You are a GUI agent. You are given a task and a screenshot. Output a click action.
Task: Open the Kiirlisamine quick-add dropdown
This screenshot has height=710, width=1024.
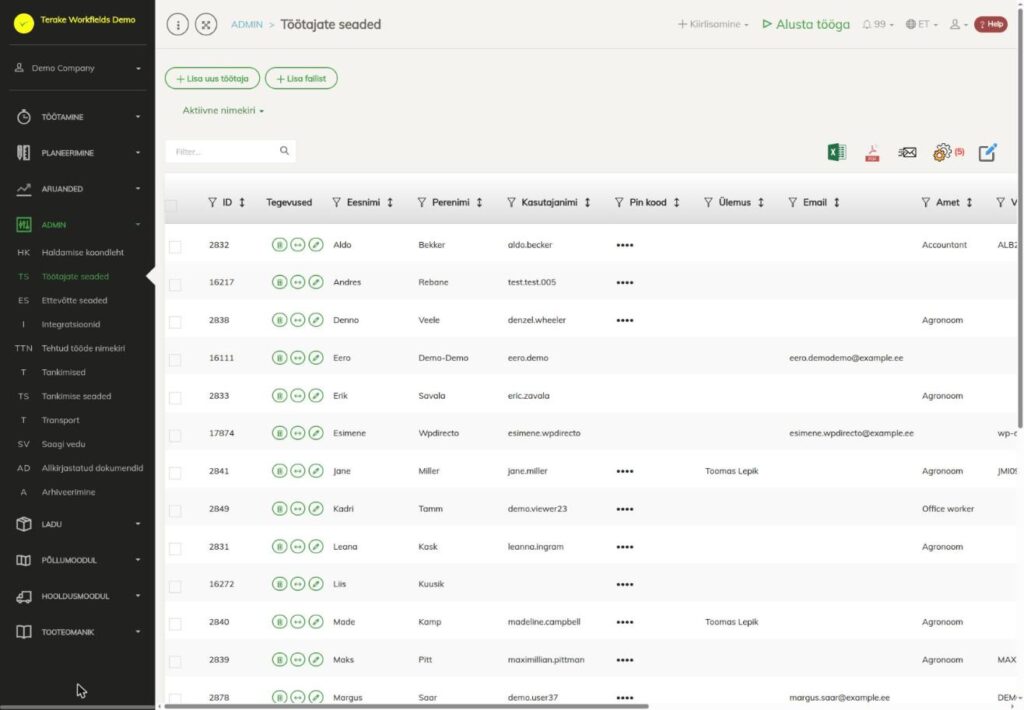[x=713, y=24]
